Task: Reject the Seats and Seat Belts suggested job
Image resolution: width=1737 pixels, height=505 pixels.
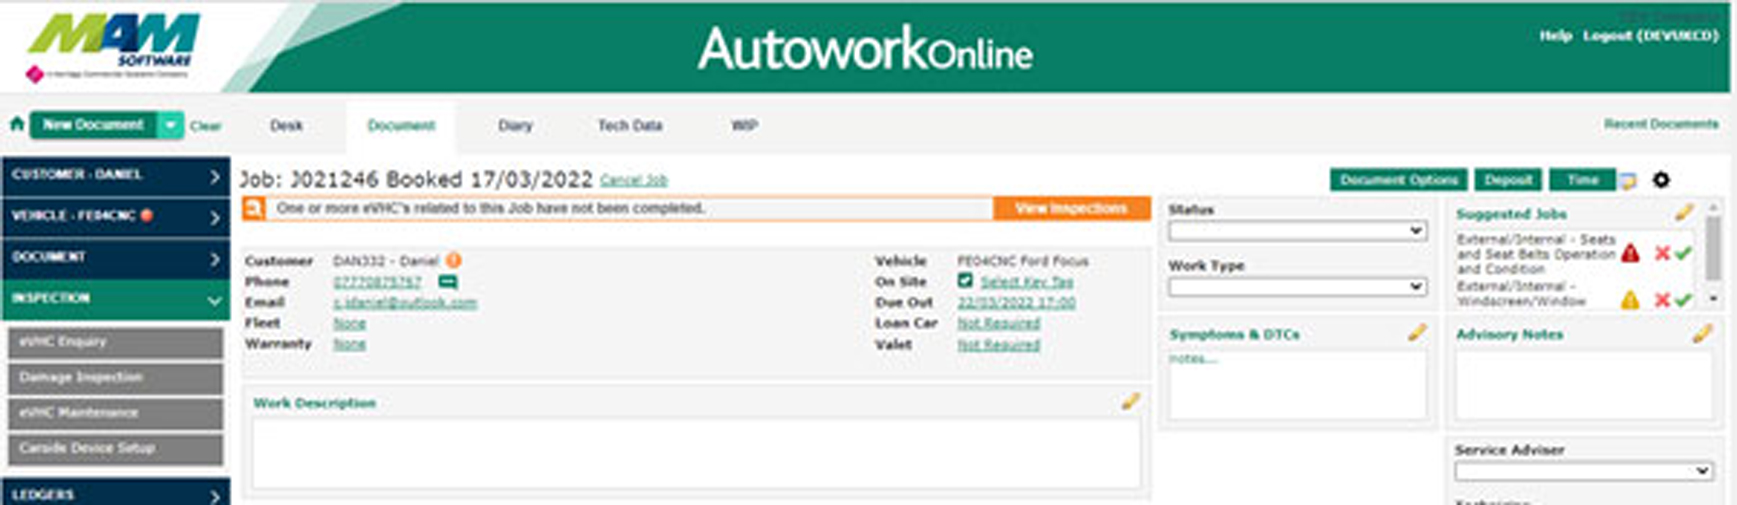Action: click(x=1662, y=254)
